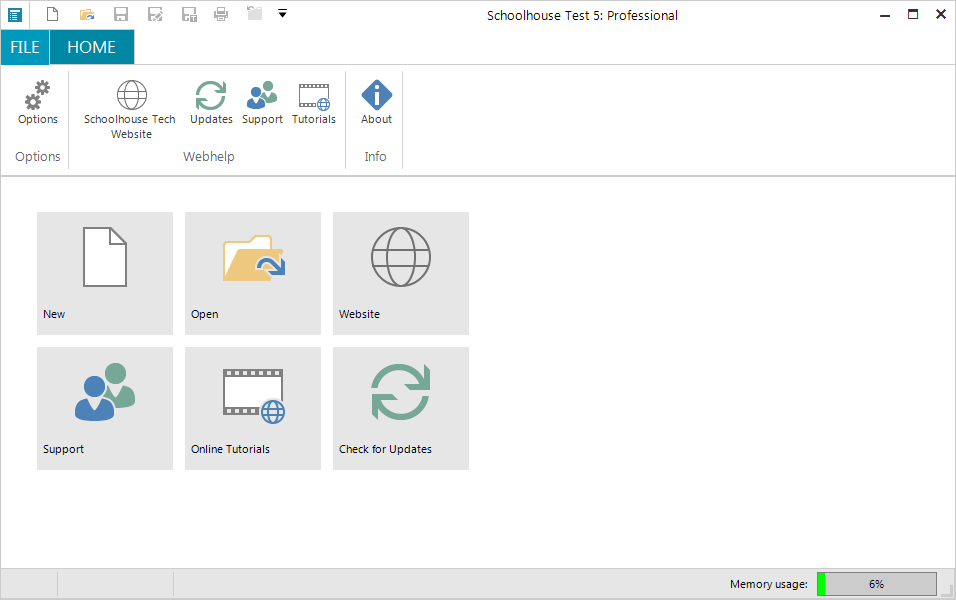This screenshot has width=956, height=600.
Task: Click the Support people tile
Action: pos(105,409)
